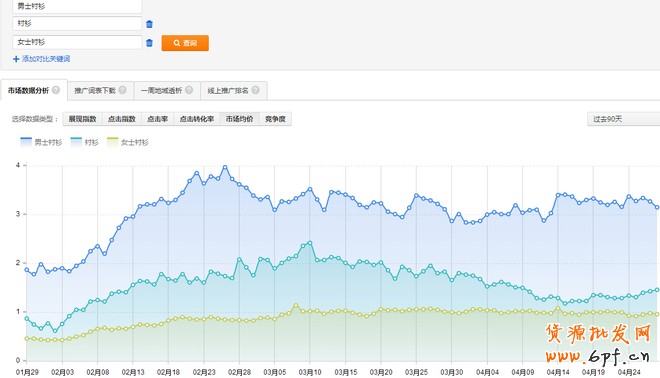Select the 点击率 data type
The image size is (660, 378).
[157, 119]
